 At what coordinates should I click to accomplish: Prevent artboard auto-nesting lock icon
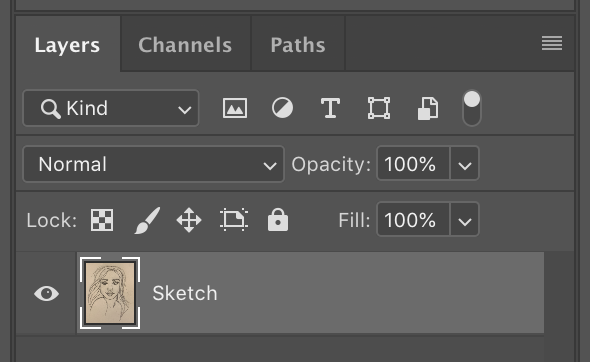(234, 219)
